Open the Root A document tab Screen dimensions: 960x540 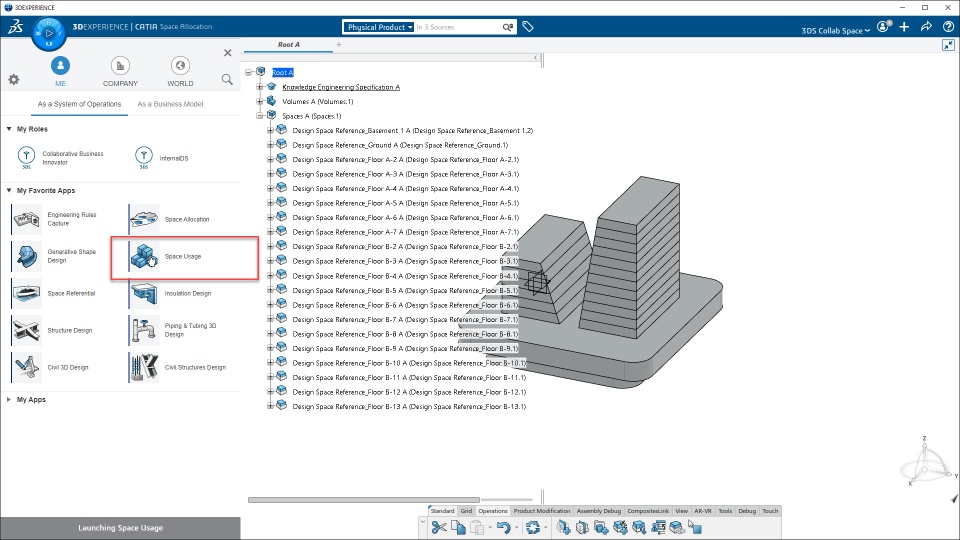(289, 45)
